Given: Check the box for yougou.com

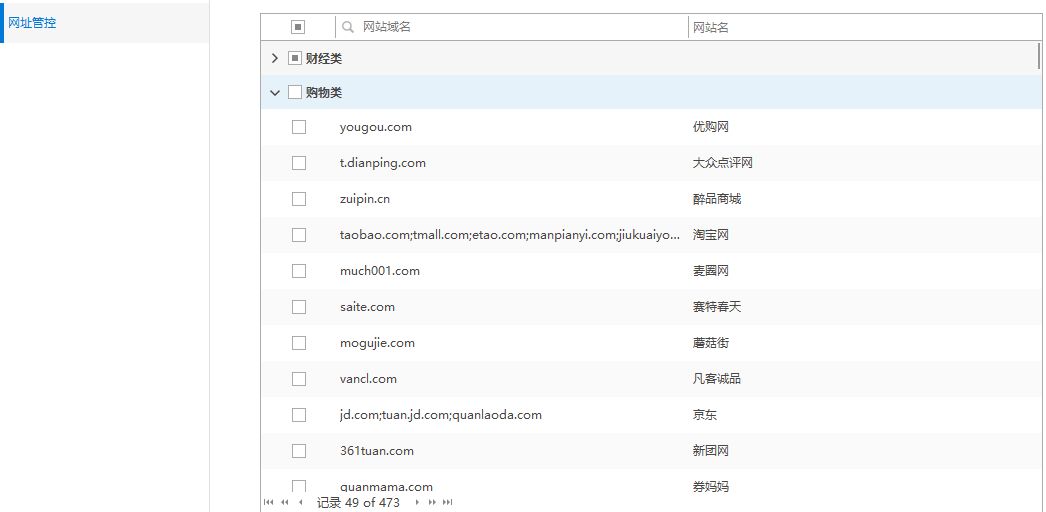Looking at the screenshot, I should click(x=299, y=127).
